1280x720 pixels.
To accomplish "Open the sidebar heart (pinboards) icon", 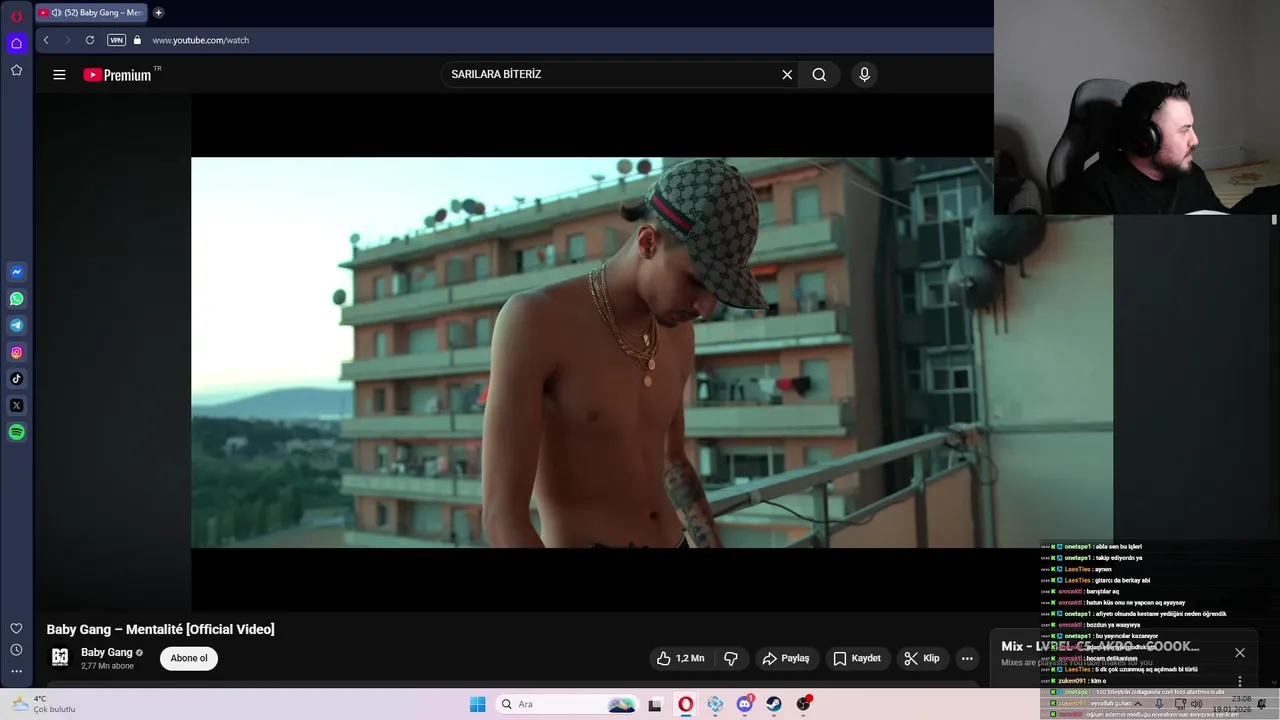I will [x=16, y=628].
